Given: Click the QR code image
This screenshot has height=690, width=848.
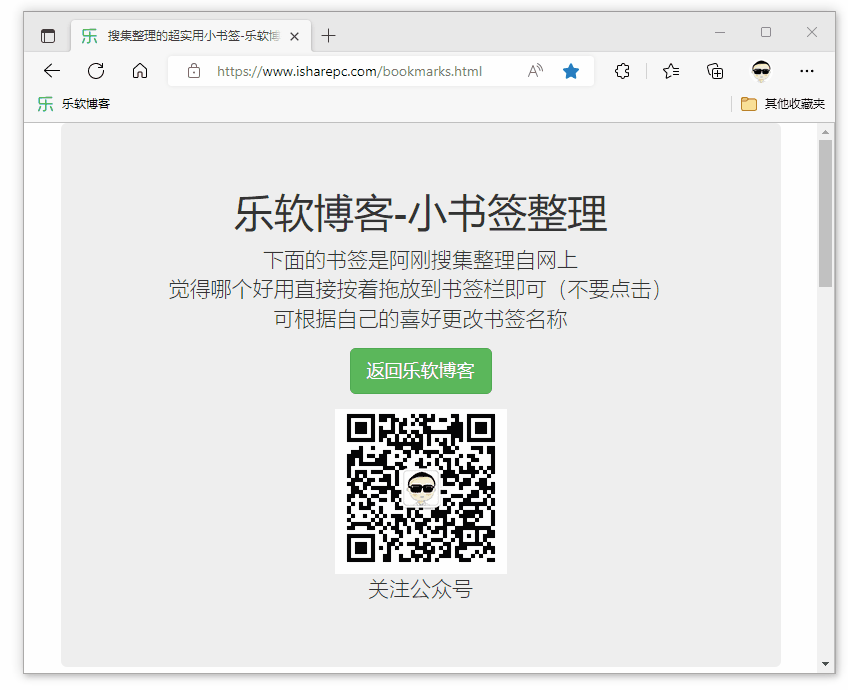Looking at the screenshot, I should click(421, 491).
